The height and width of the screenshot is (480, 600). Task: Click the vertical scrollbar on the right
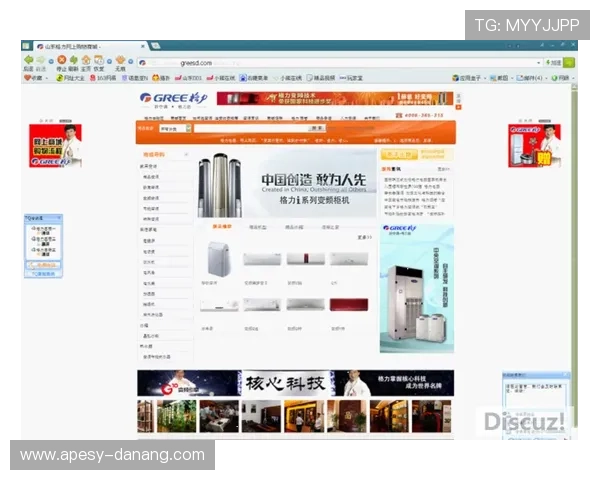click(575, 200)
